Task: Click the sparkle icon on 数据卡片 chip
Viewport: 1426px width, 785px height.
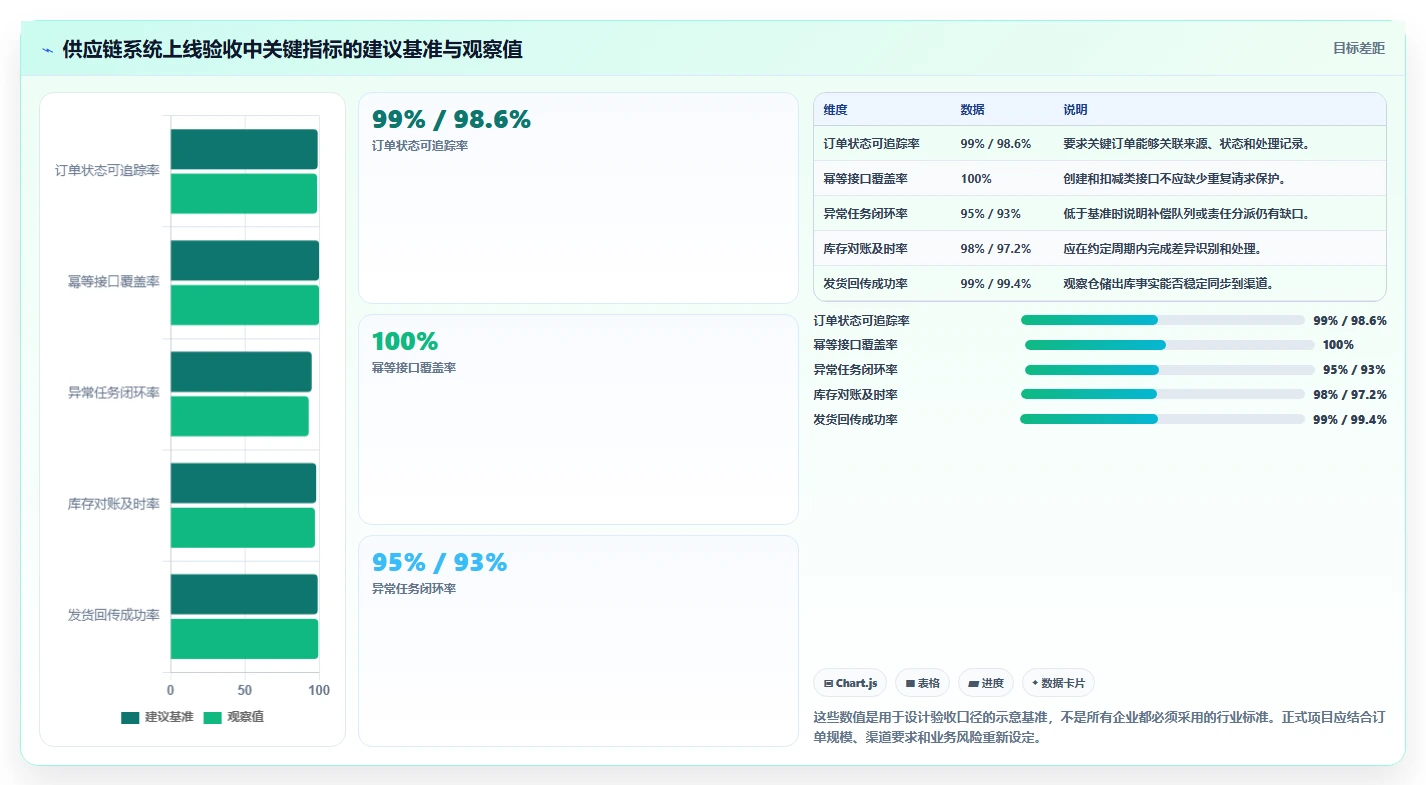Action: 1035,683
